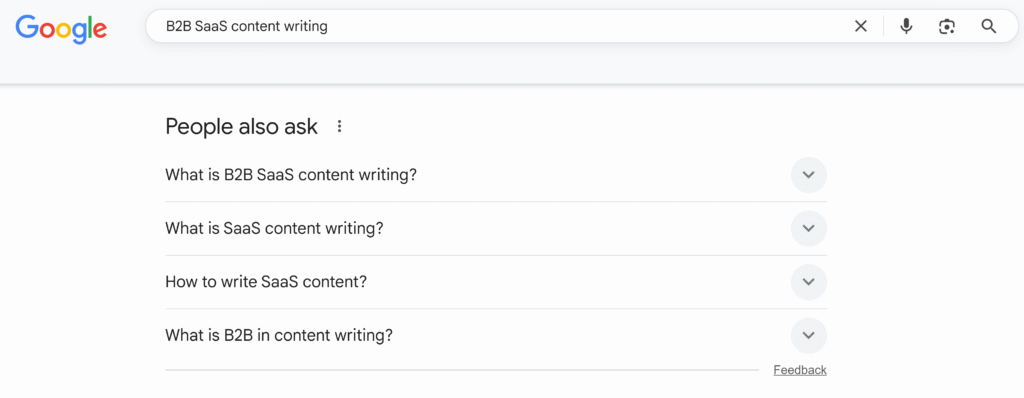Select 'How to write SaaS content?' question text

[266, 282]
